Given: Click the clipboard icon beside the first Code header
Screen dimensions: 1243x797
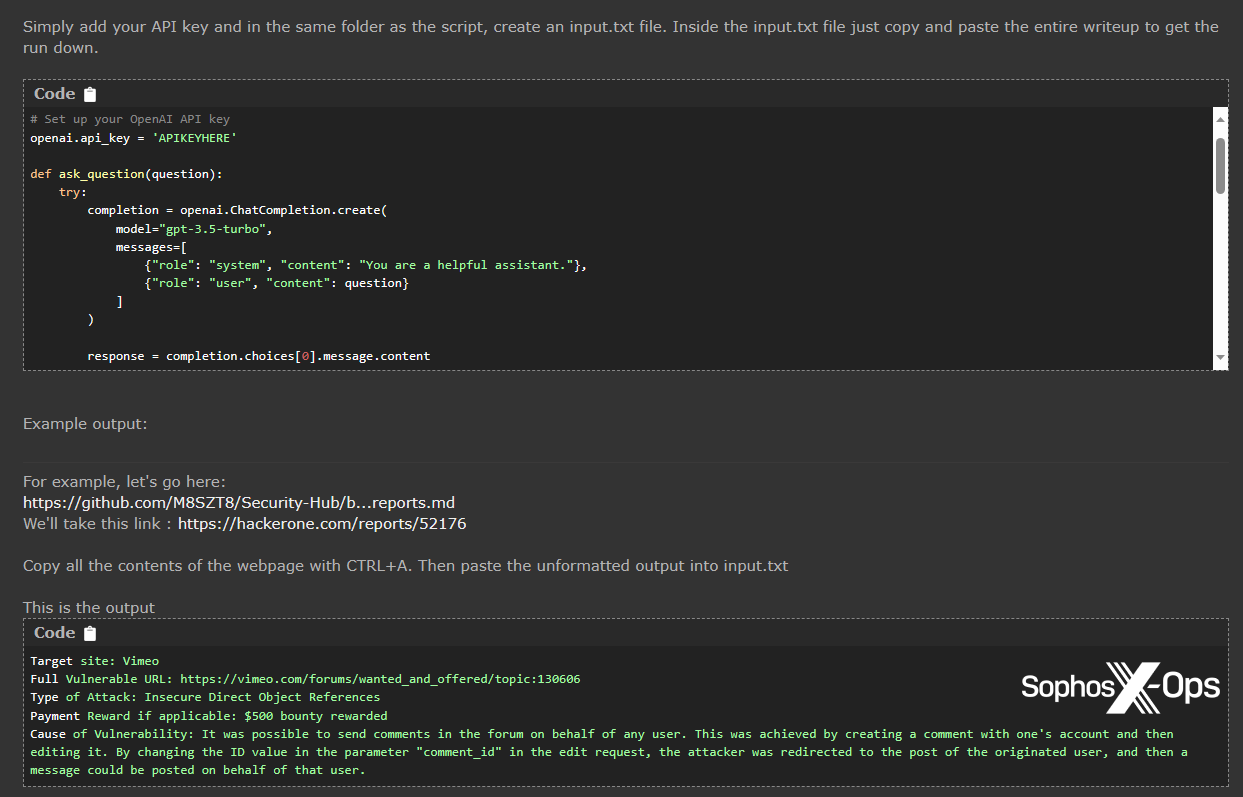Looking at the screenshot, I should tap(89, 93).
